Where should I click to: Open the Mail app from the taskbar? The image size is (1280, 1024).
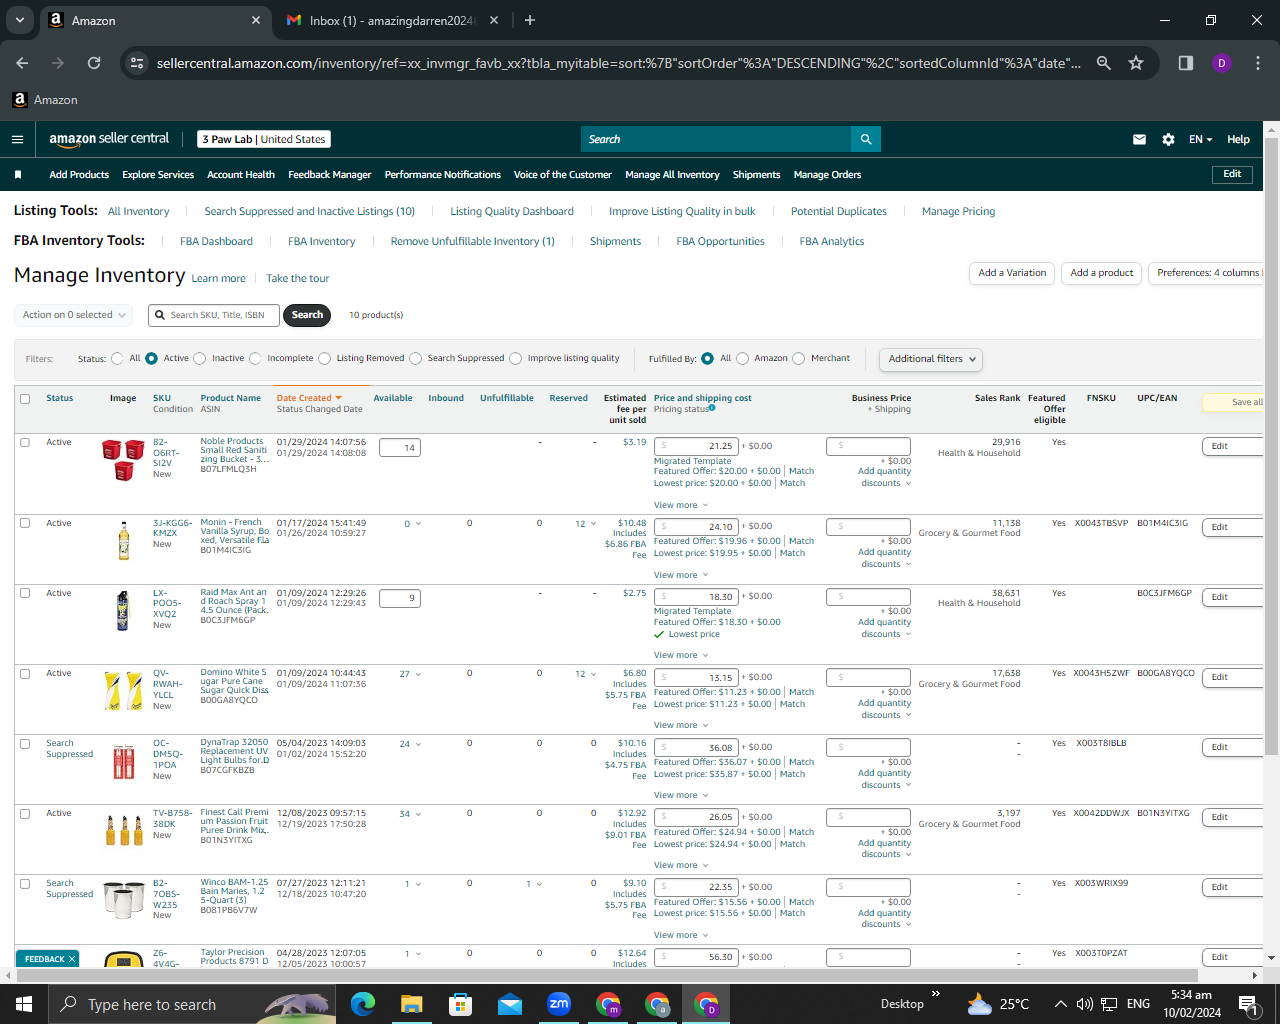[x=510, y=1004]
